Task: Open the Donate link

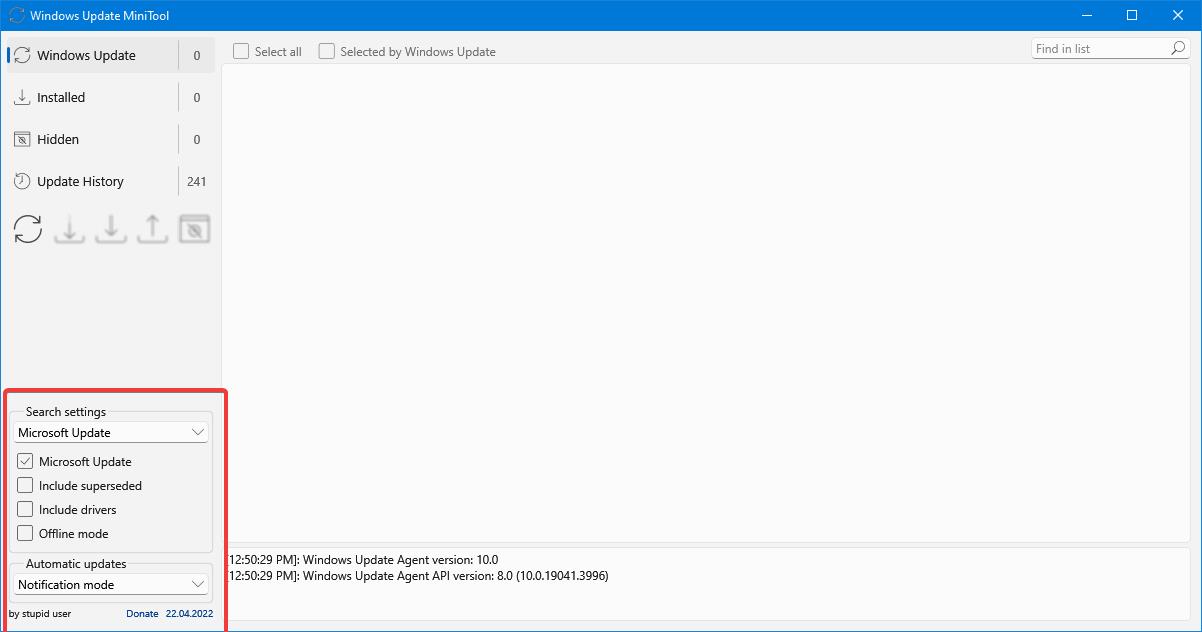Action: pyautogui.click(x=142, y=613)
